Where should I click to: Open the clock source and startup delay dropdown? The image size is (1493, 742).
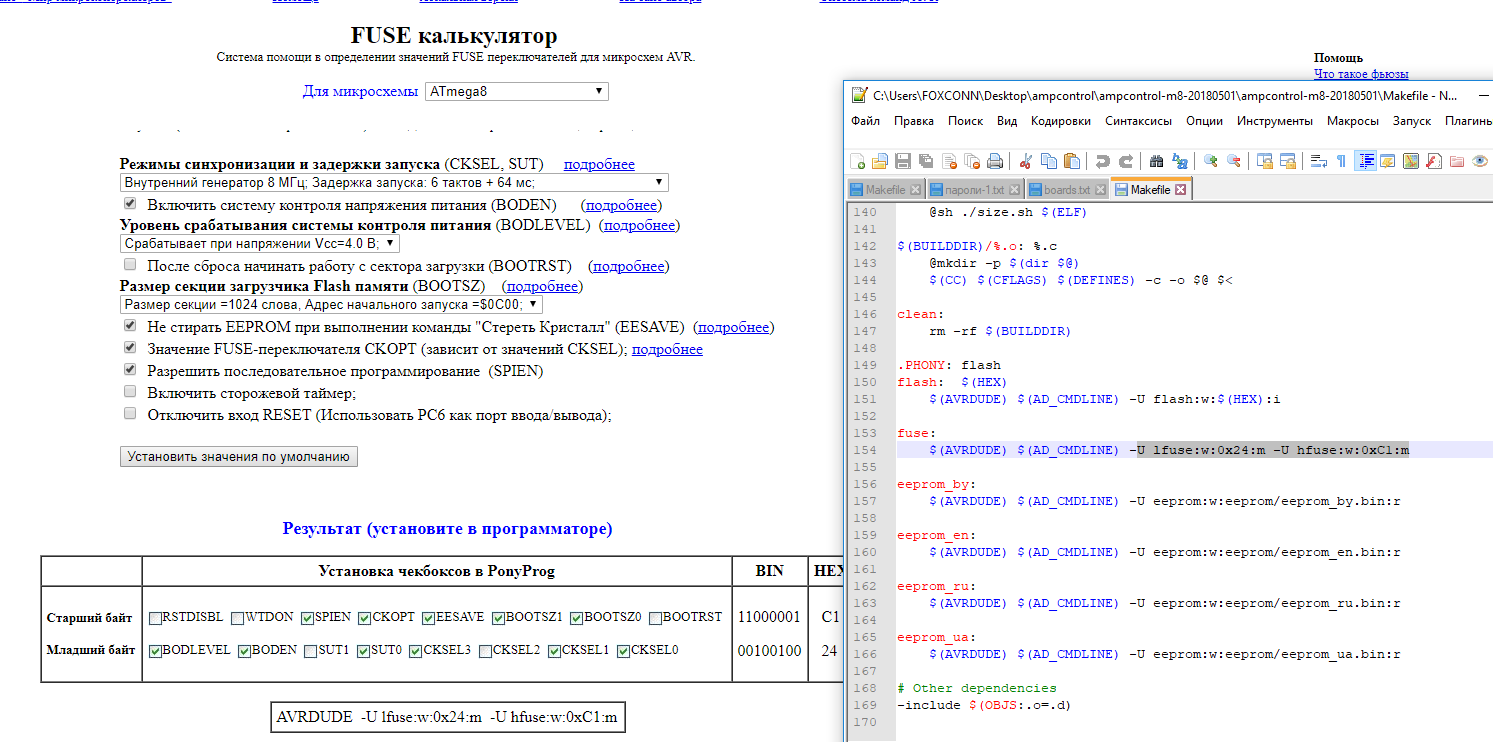tap(394, 182)
